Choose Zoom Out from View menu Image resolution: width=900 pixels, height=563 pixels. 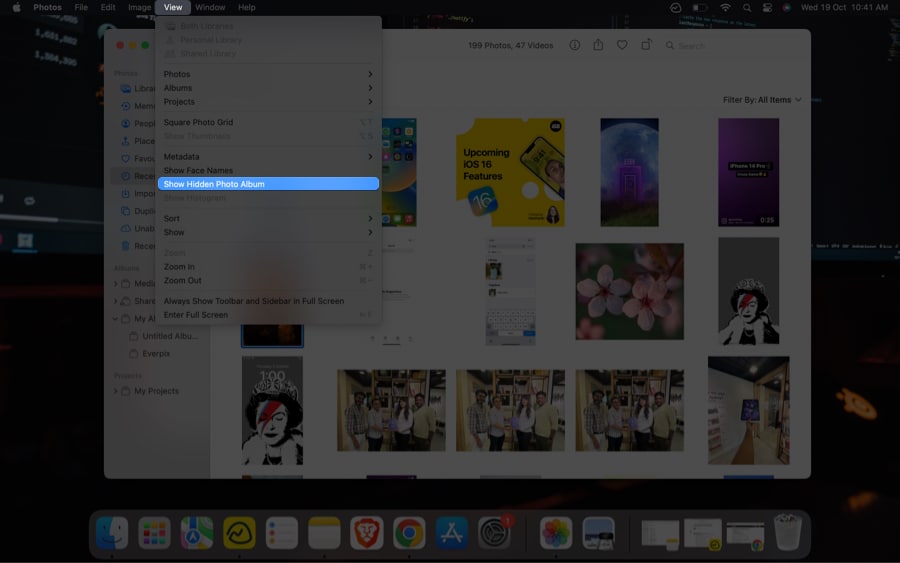coord(268,281)
